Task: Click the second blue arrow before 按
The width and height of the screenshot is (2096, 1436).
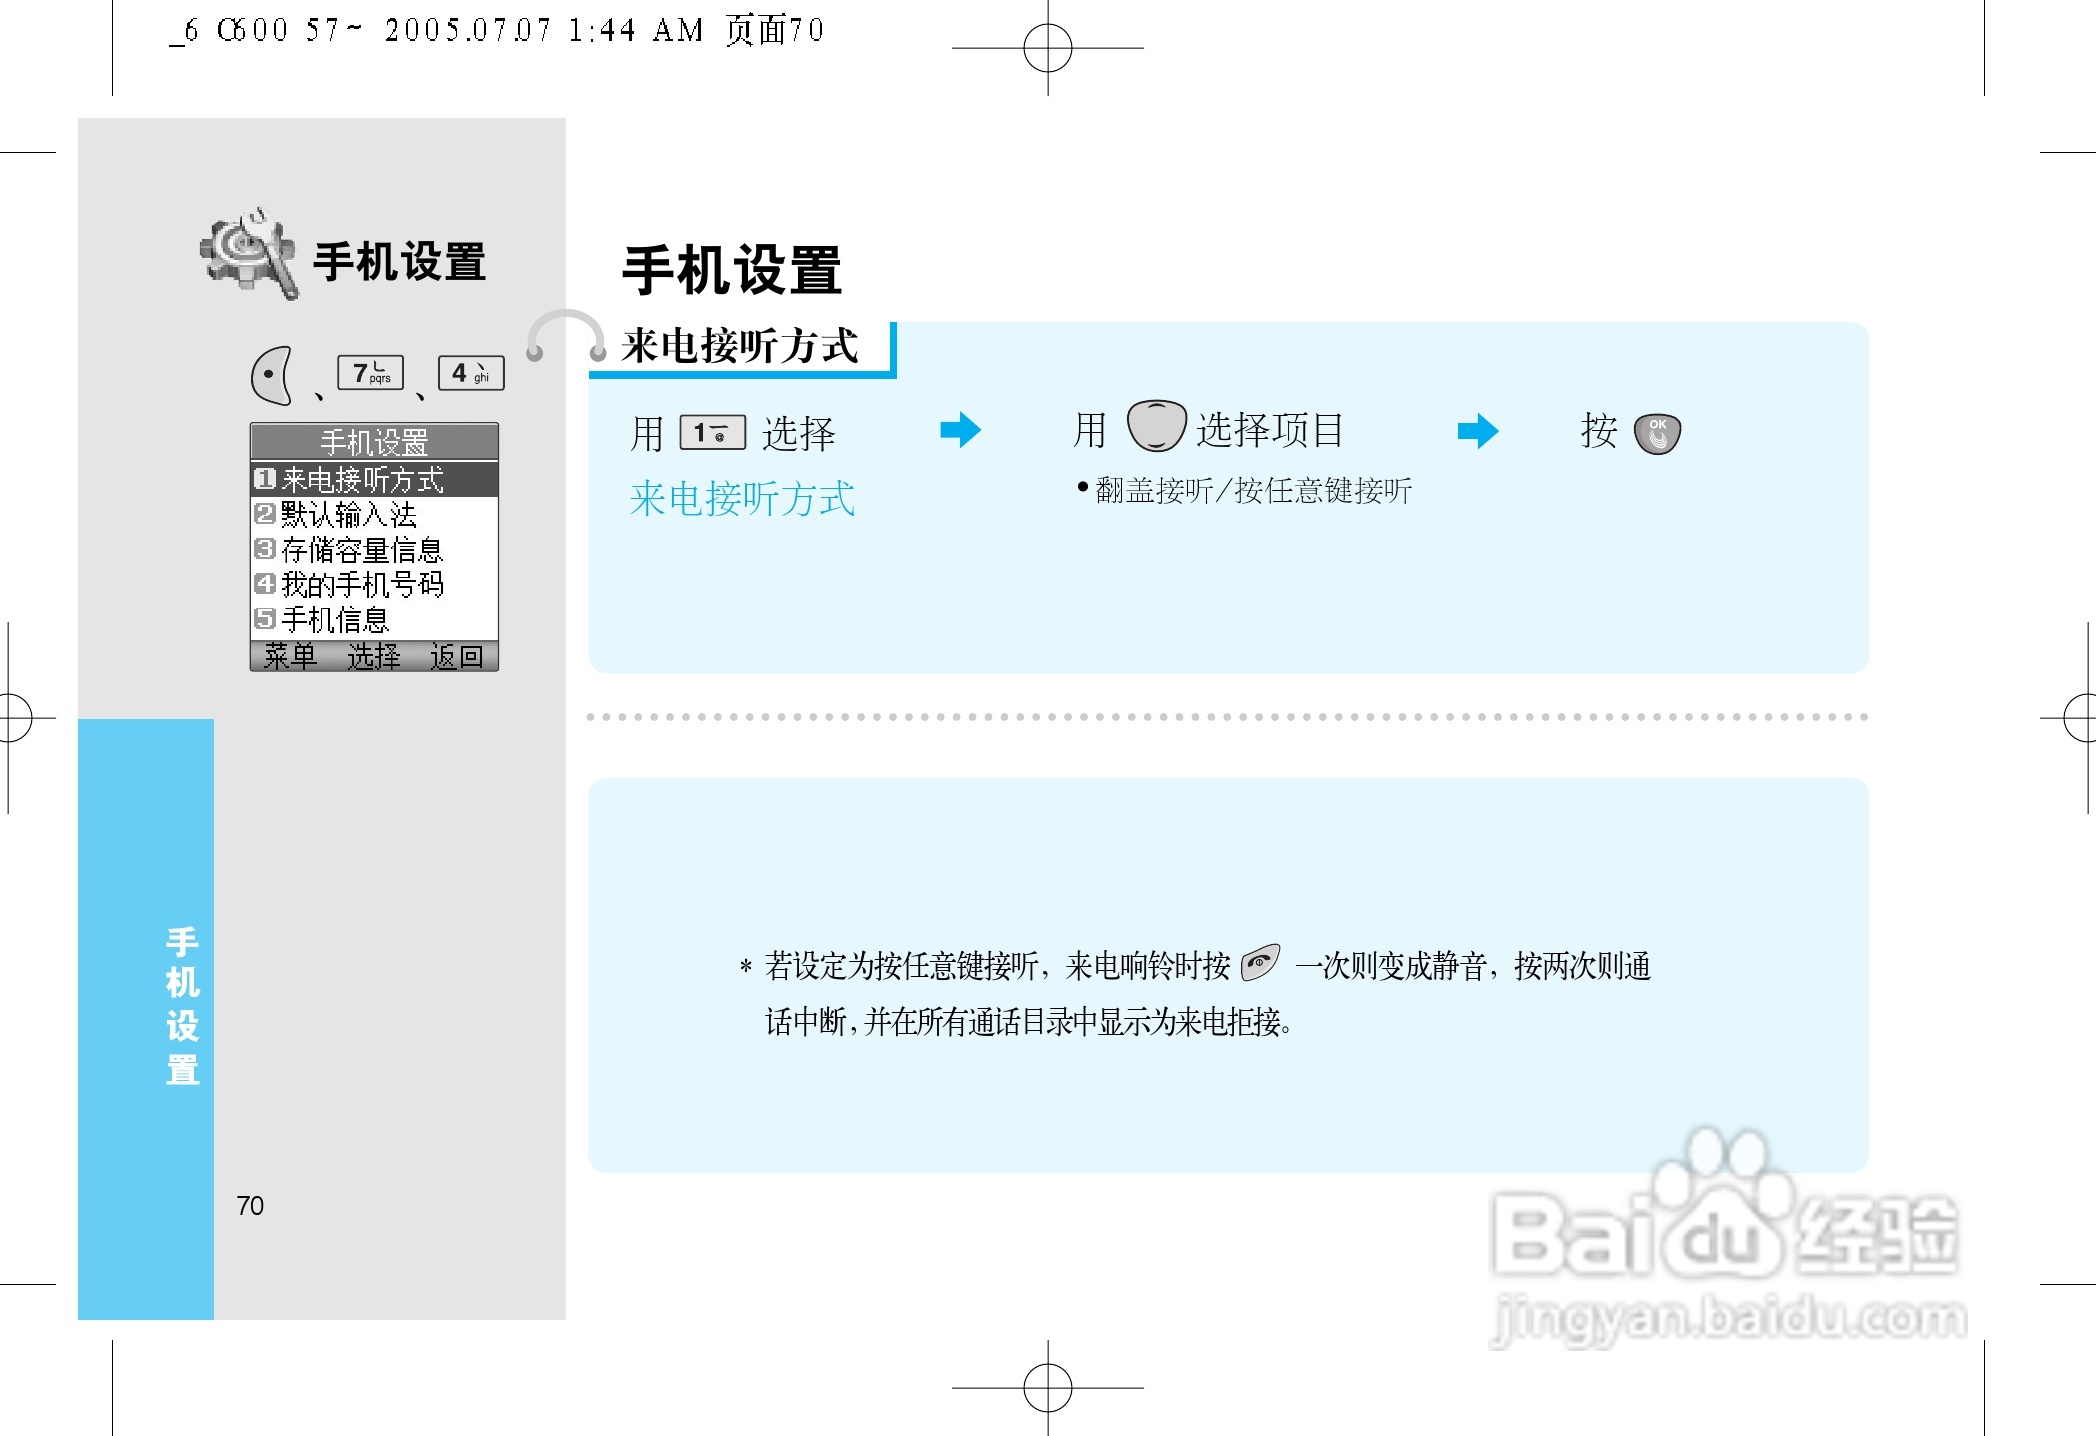Action: point(1477,432)
